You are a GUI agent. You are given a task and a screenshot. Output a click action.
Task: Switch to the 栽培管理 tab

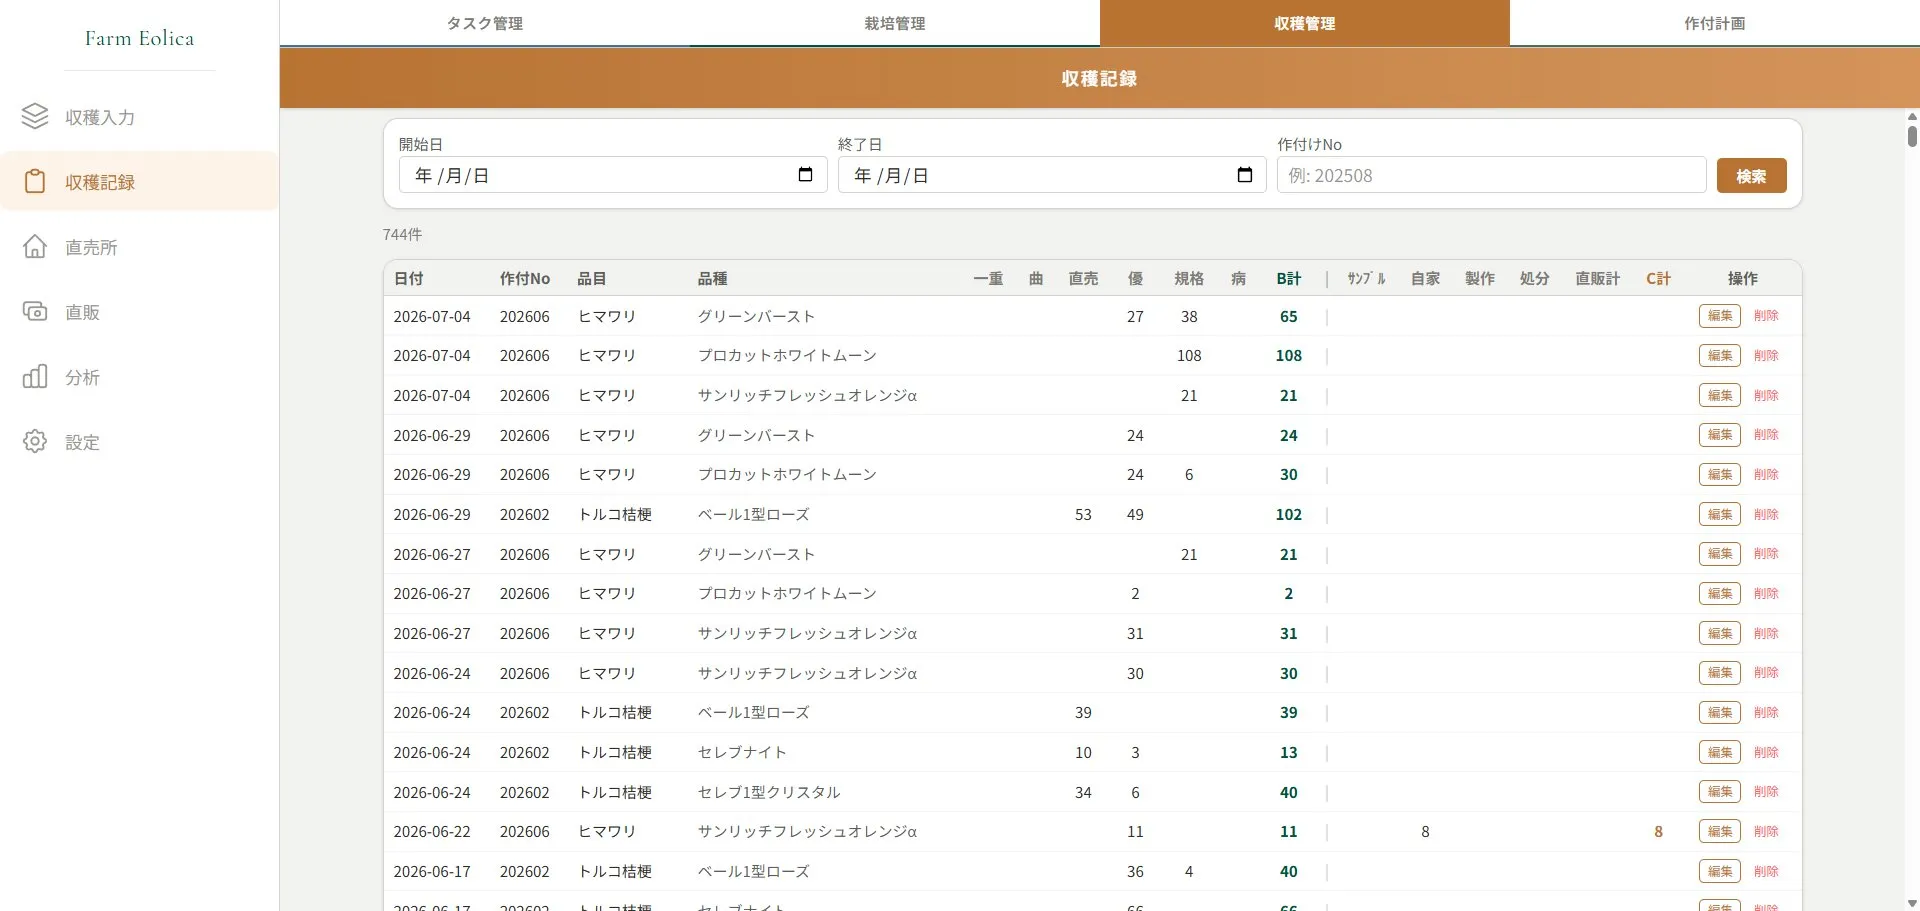point(895,23)
